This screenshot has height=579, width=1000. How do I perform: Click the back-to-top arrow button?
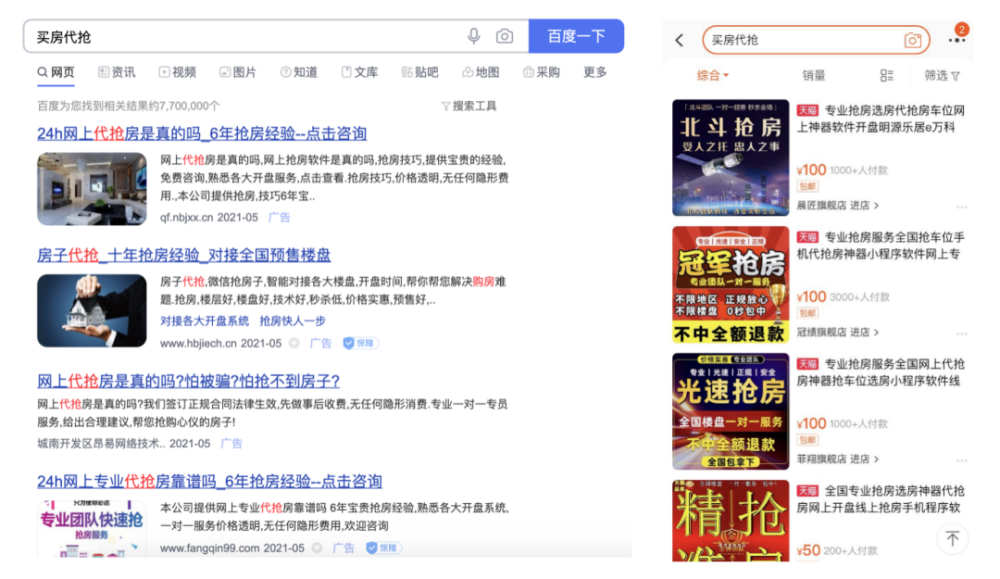click(952, 538)
